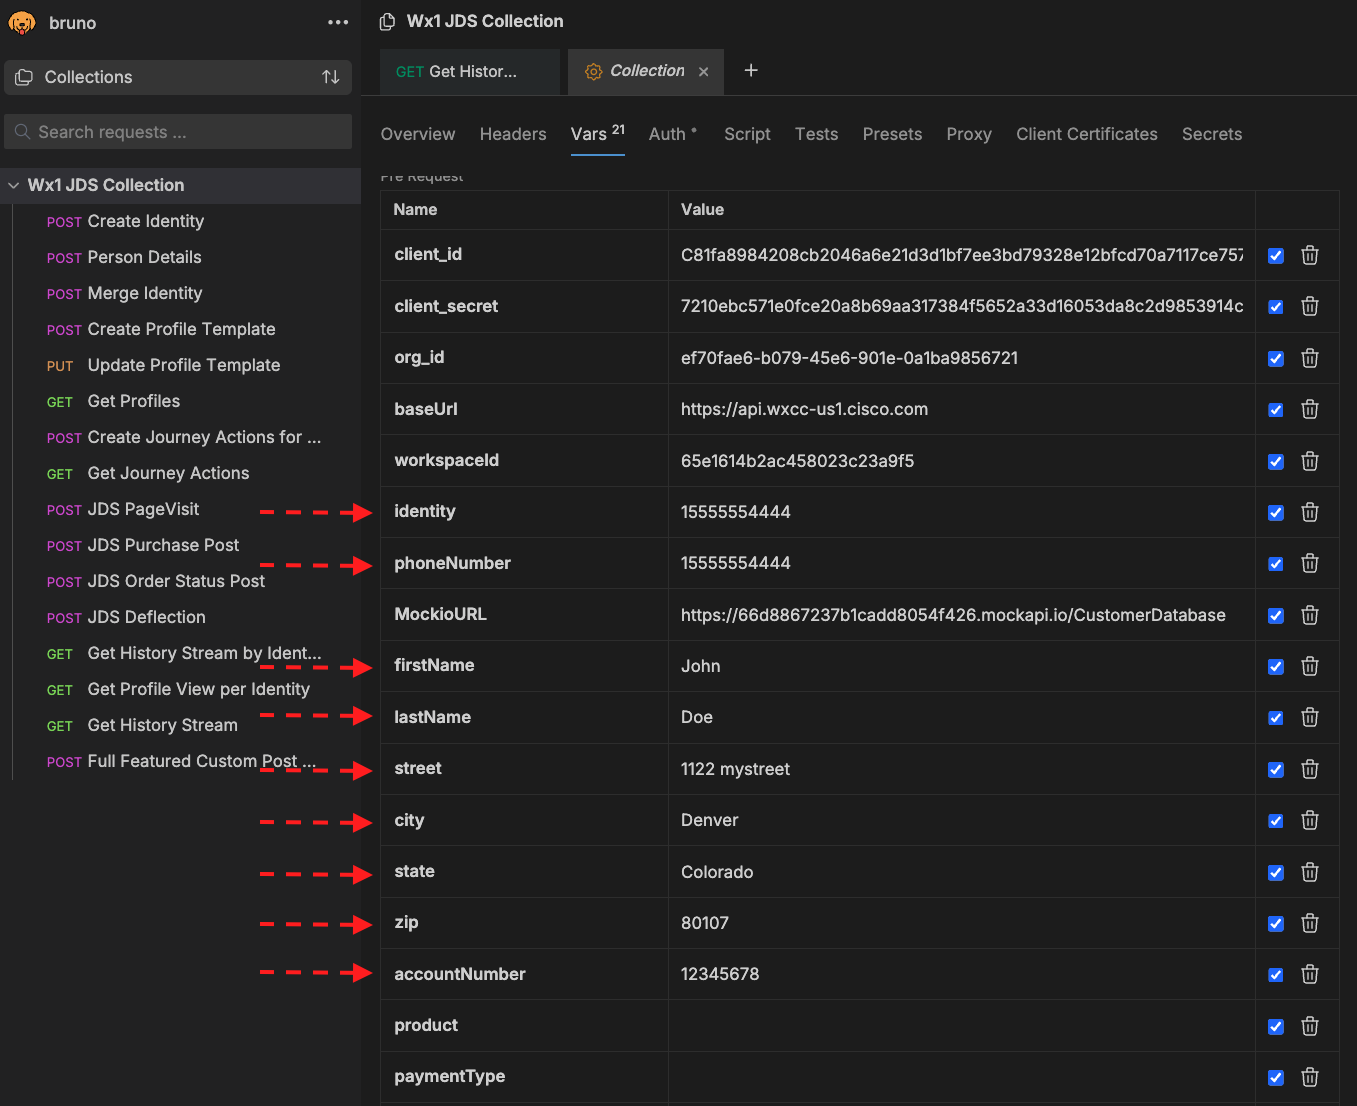Image resolution: width=1357 pixels, height=1106 pixels.
Task: Delete the zip variable
Action: (x=1310, y=923)
